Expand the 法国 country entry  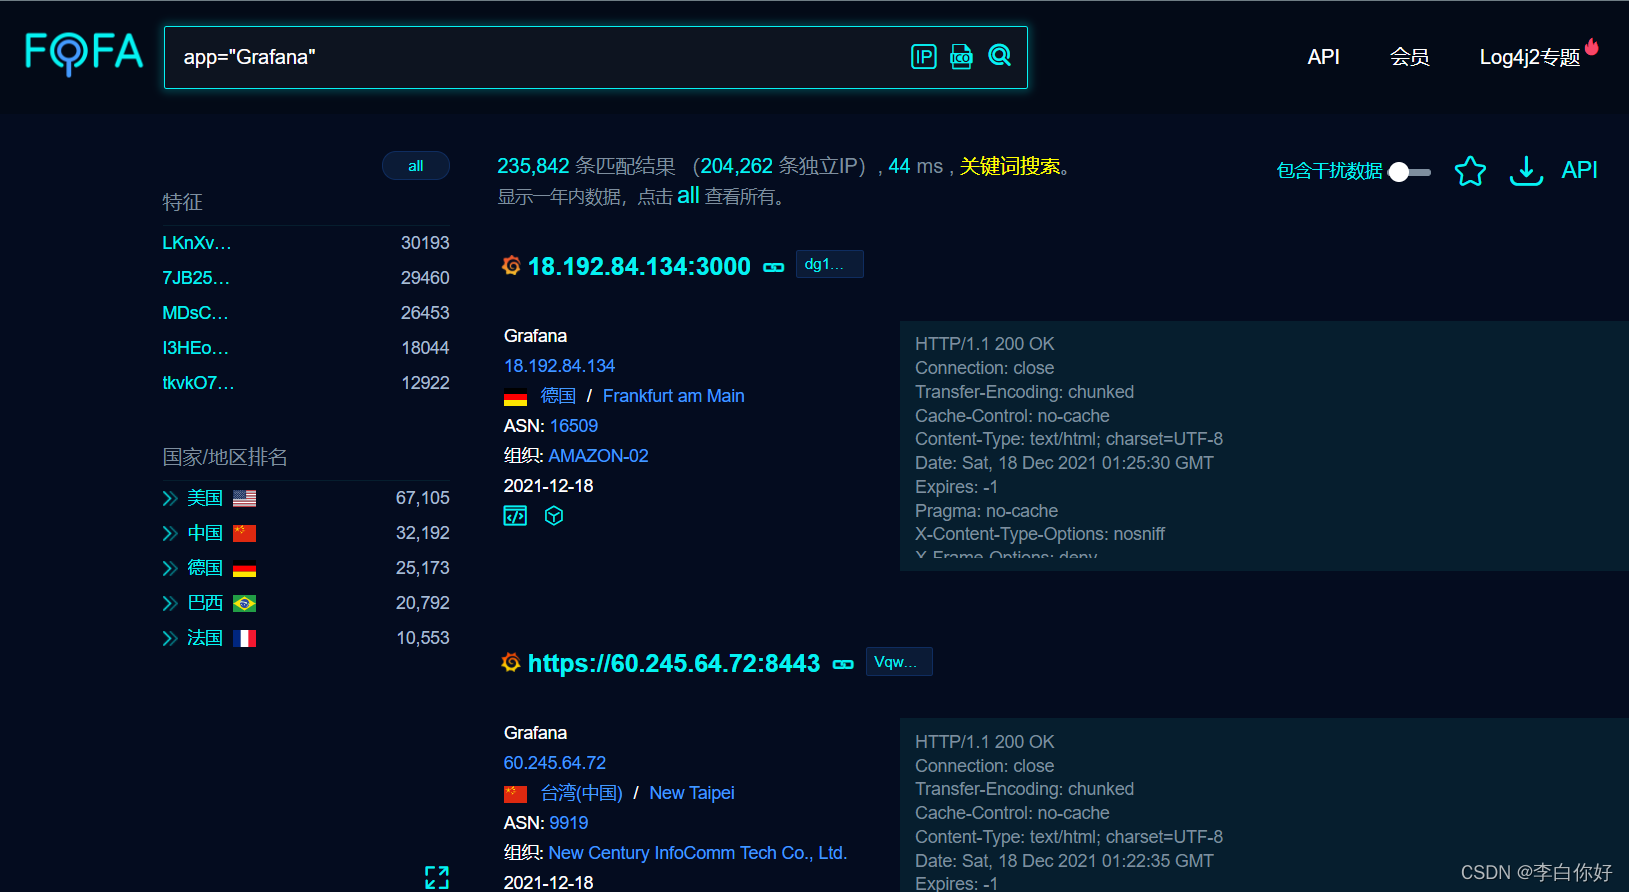(x=170, y=638)
